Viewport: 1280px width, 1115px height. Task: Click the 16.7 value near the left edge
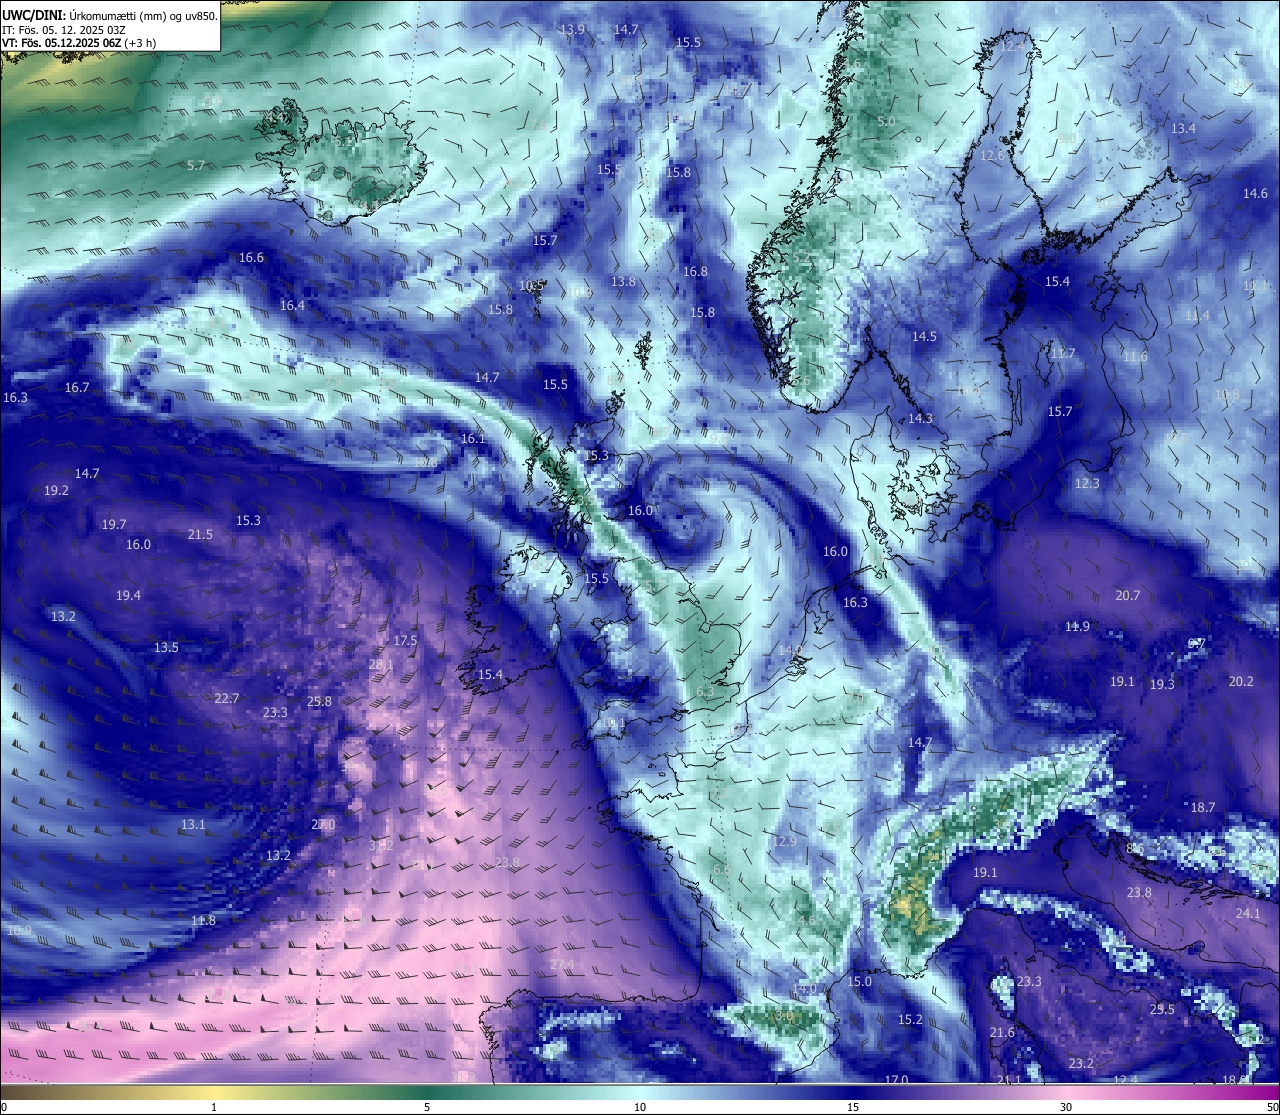(x=77, y=388)
